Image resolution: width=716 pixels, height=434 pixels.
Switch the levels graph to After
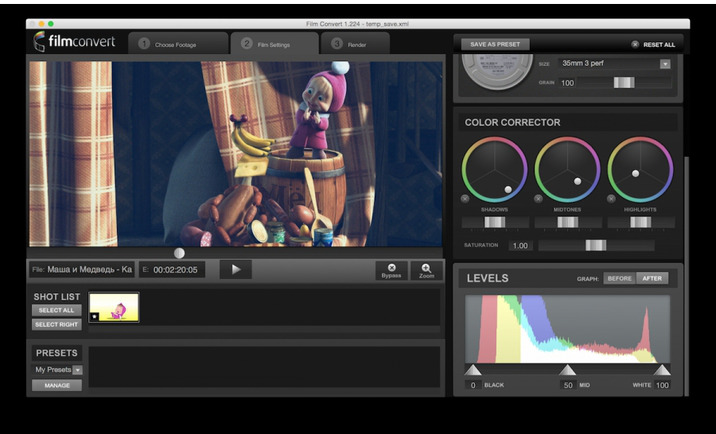(652, 278)
